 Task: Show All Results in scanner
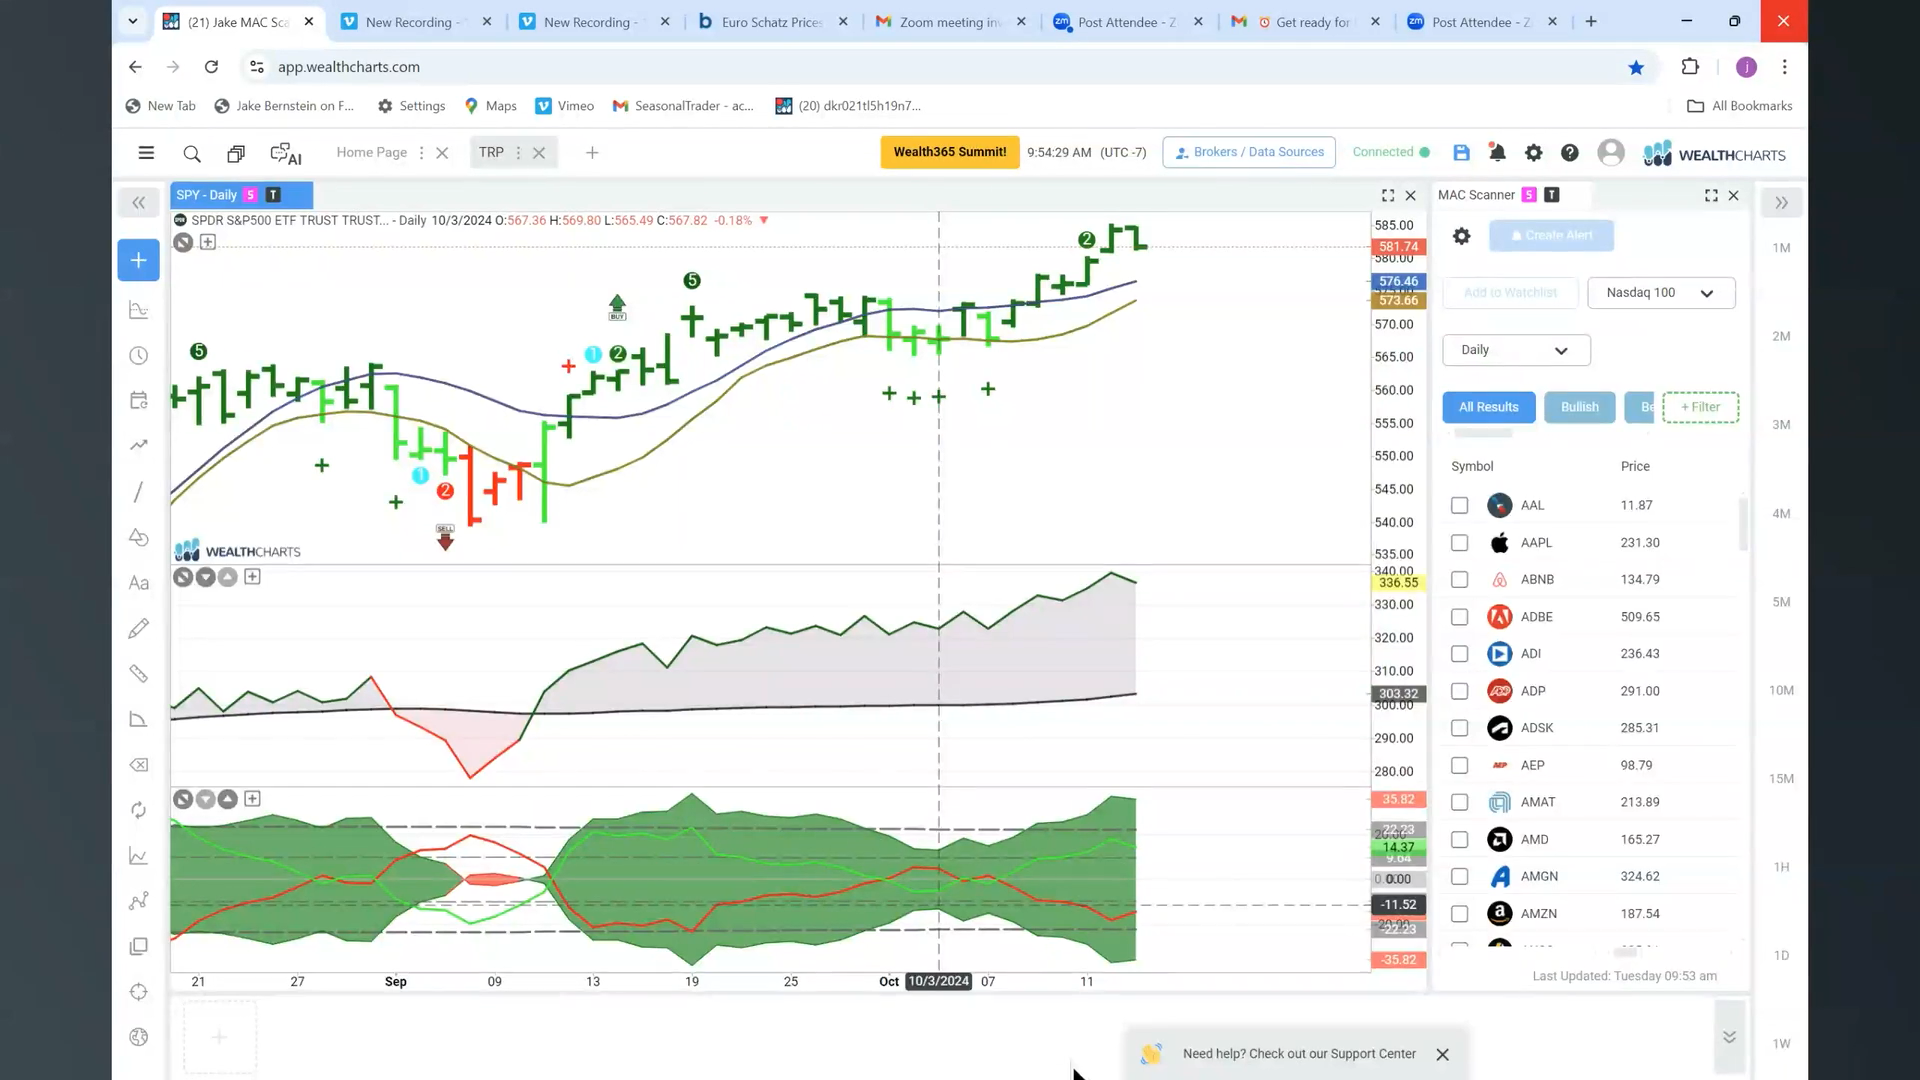click(1488, 407)
